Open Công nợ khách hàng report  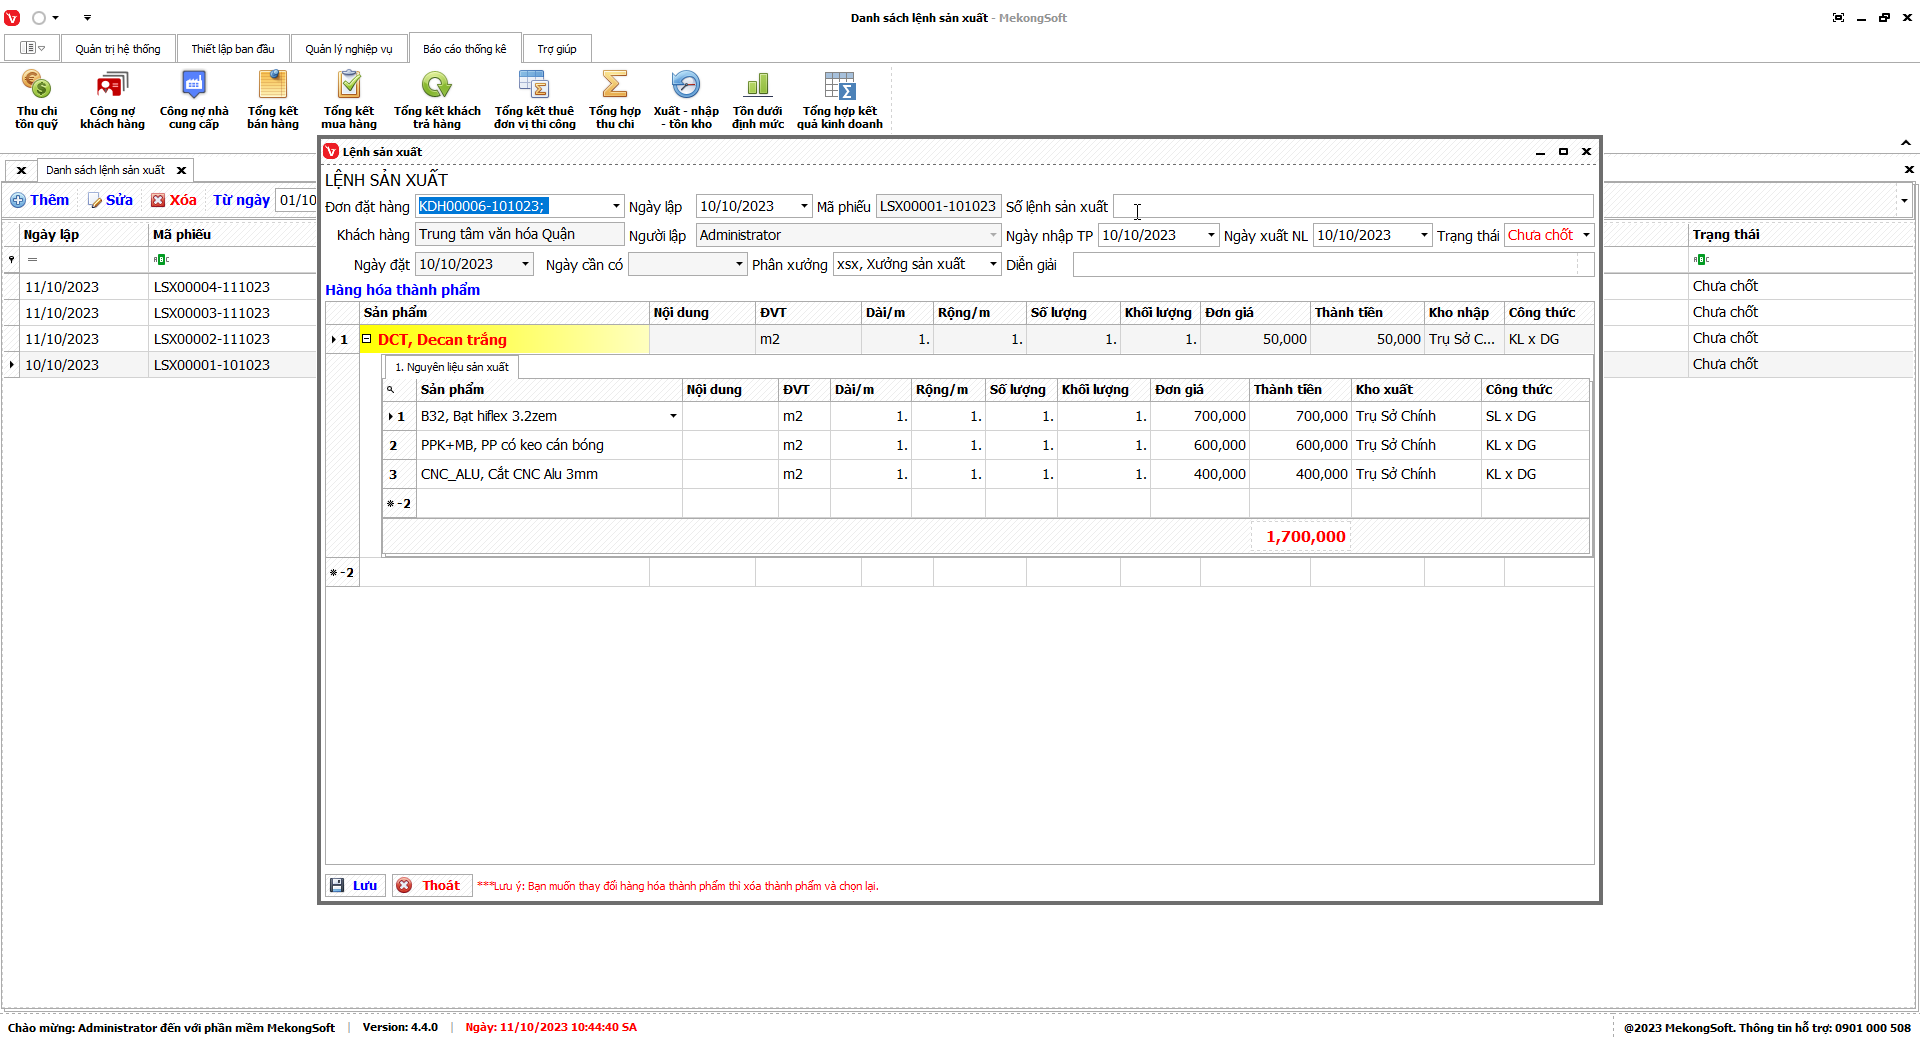click(112, 99)
